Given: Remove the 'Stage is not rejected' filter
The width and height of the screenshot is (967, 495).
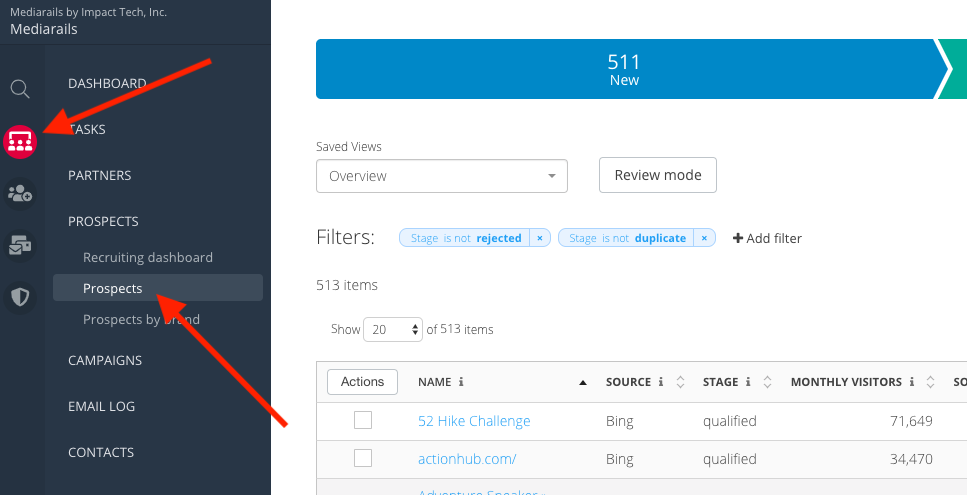Looking at the screenshot, I should (x=539, y=238).
